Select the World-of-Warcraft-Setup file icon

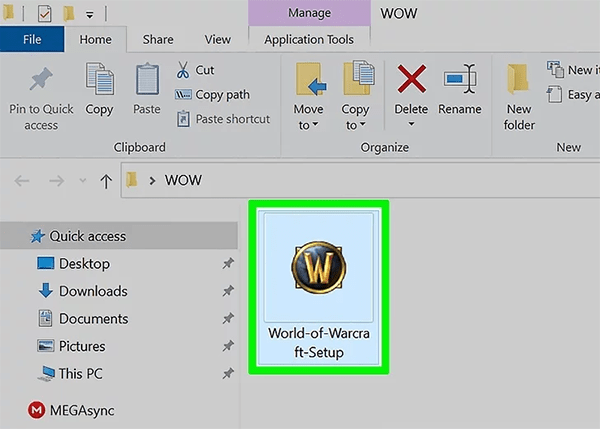pos(319,268)
